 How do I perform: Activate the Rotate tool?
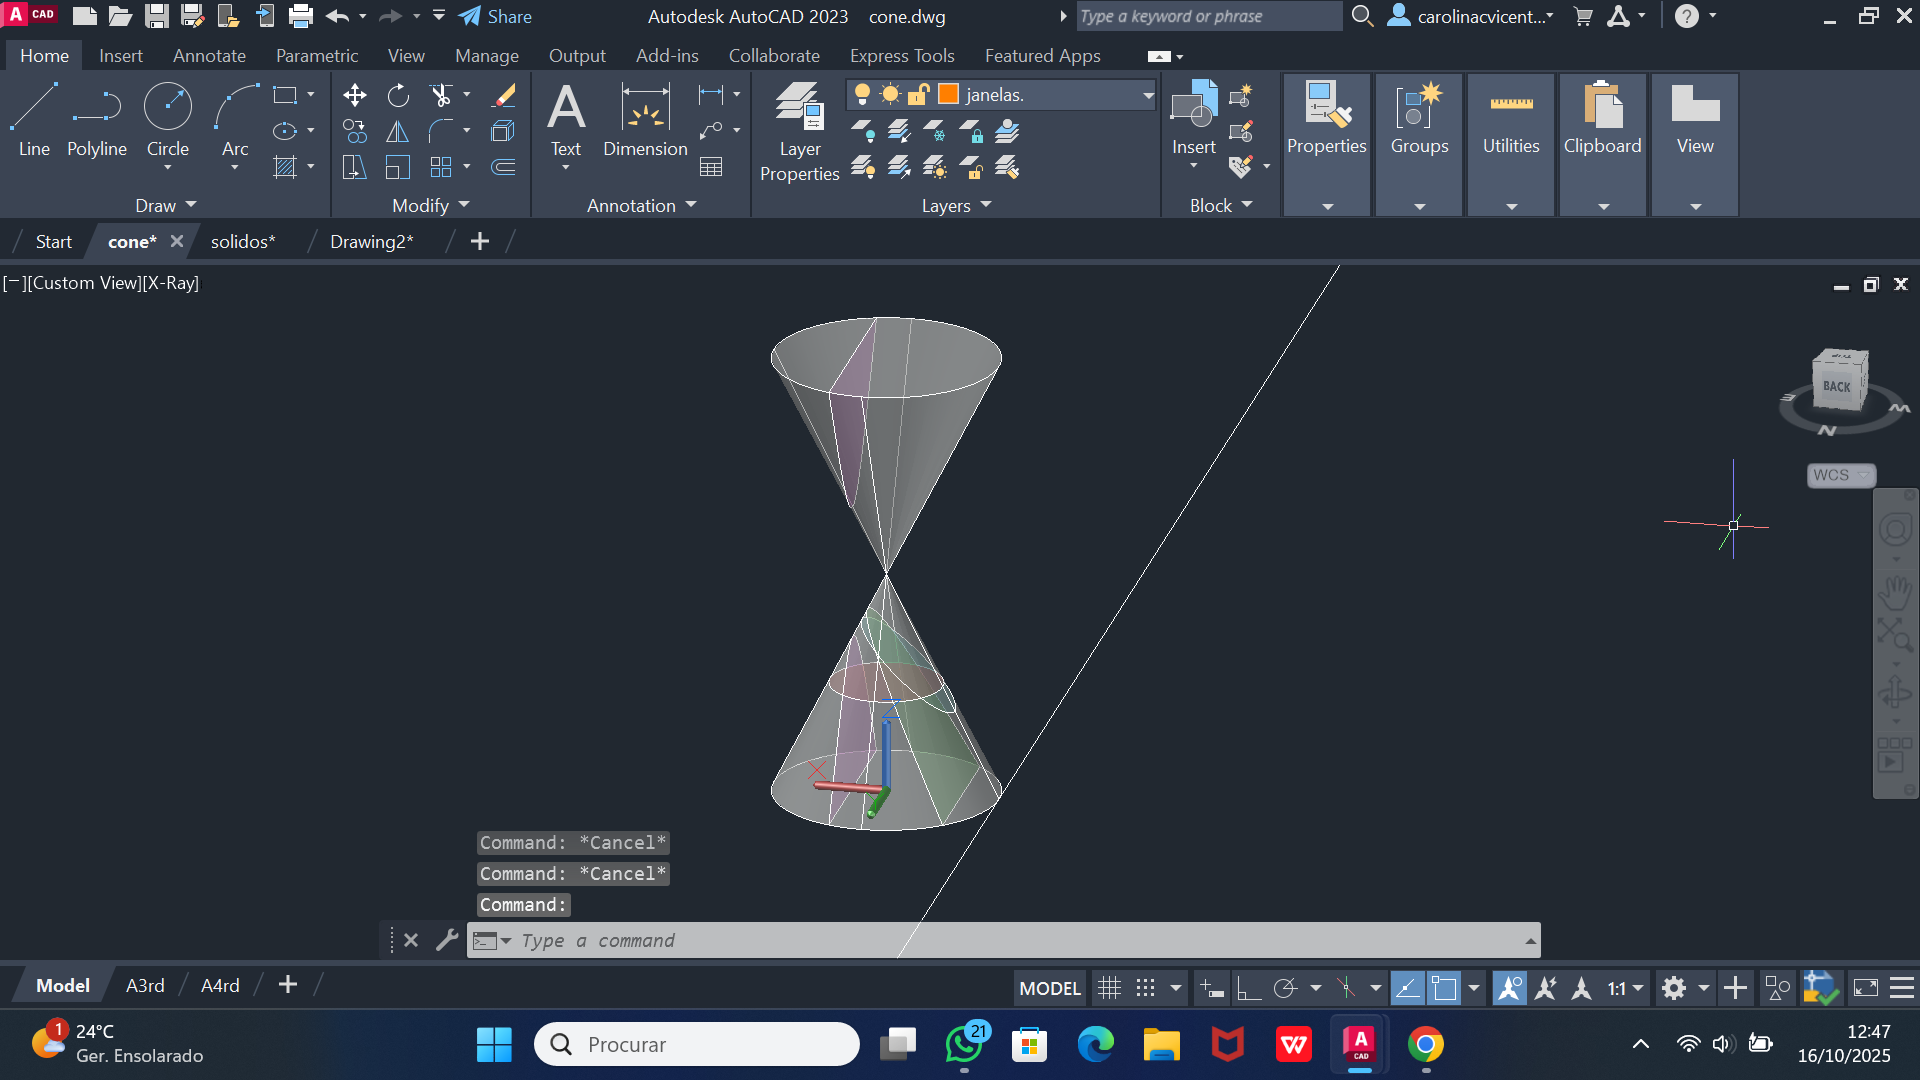coord(398,95)
